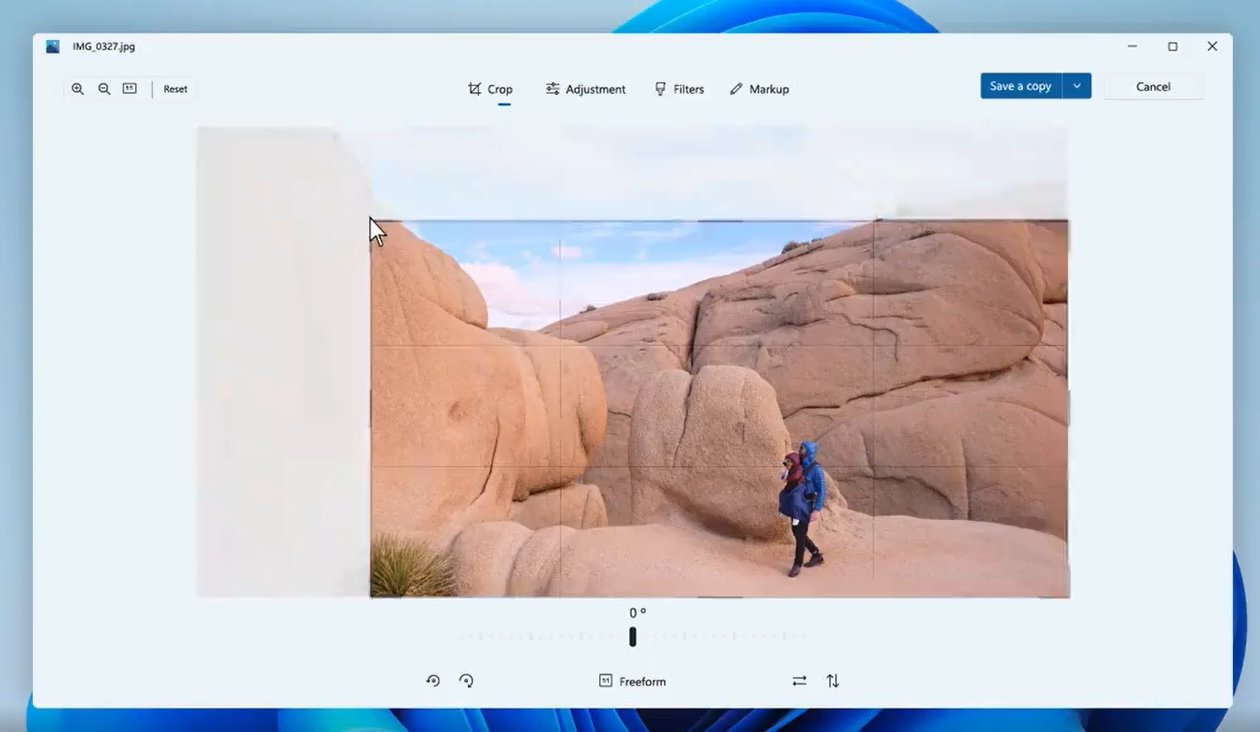The image size is (1260, 732).
Task: Open the Adjustment tab
Action: (x=585, y=89)
